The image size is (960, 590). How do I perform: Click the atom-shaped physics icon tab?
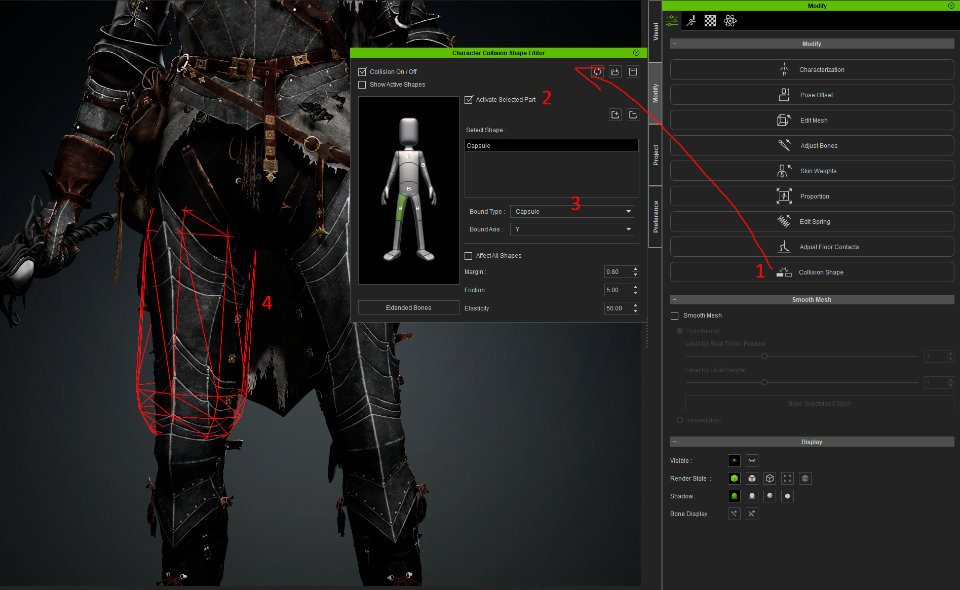731,20
